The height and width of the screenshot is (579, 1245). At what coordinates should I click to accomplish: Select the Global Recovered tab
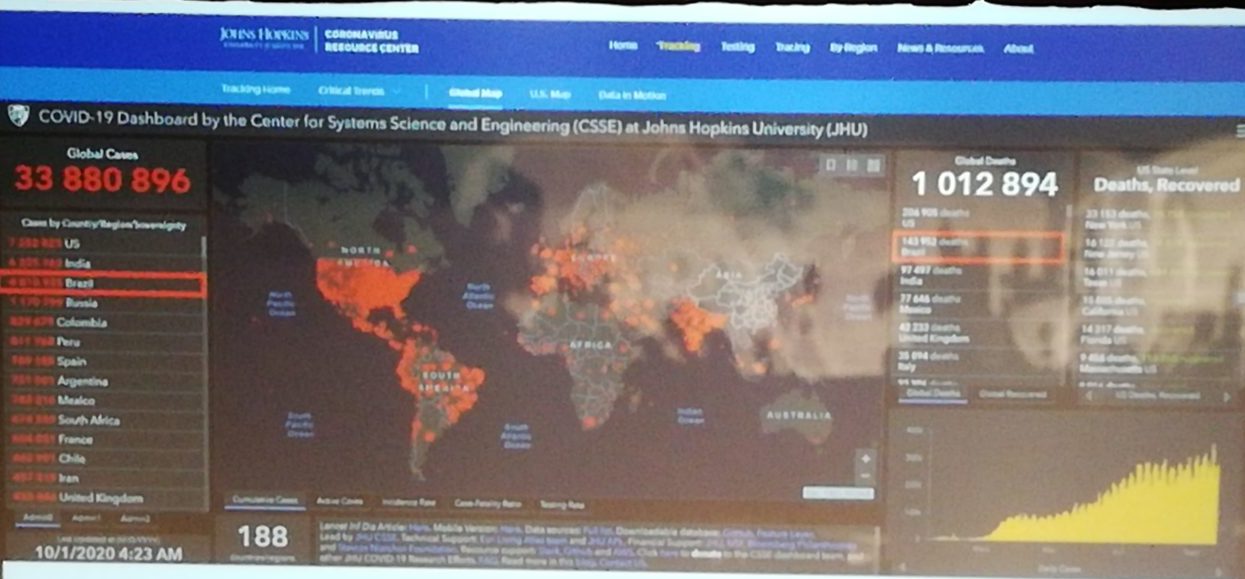[x=1013, y=395]
